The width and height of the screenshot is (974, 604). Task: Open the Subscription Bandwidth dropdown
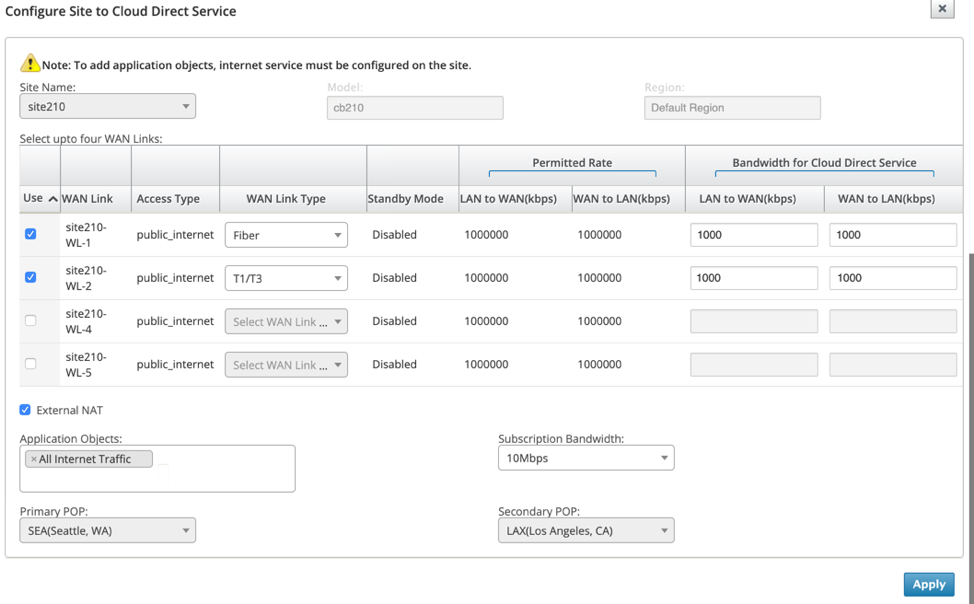click(x=586, y=458)
